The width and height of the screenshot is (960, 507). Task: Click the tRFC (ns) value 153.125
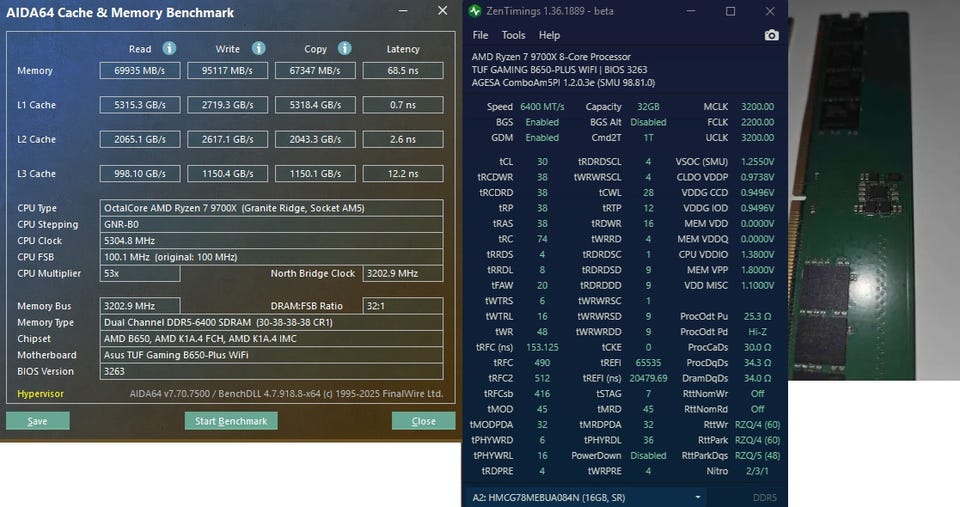click(542, 347)
